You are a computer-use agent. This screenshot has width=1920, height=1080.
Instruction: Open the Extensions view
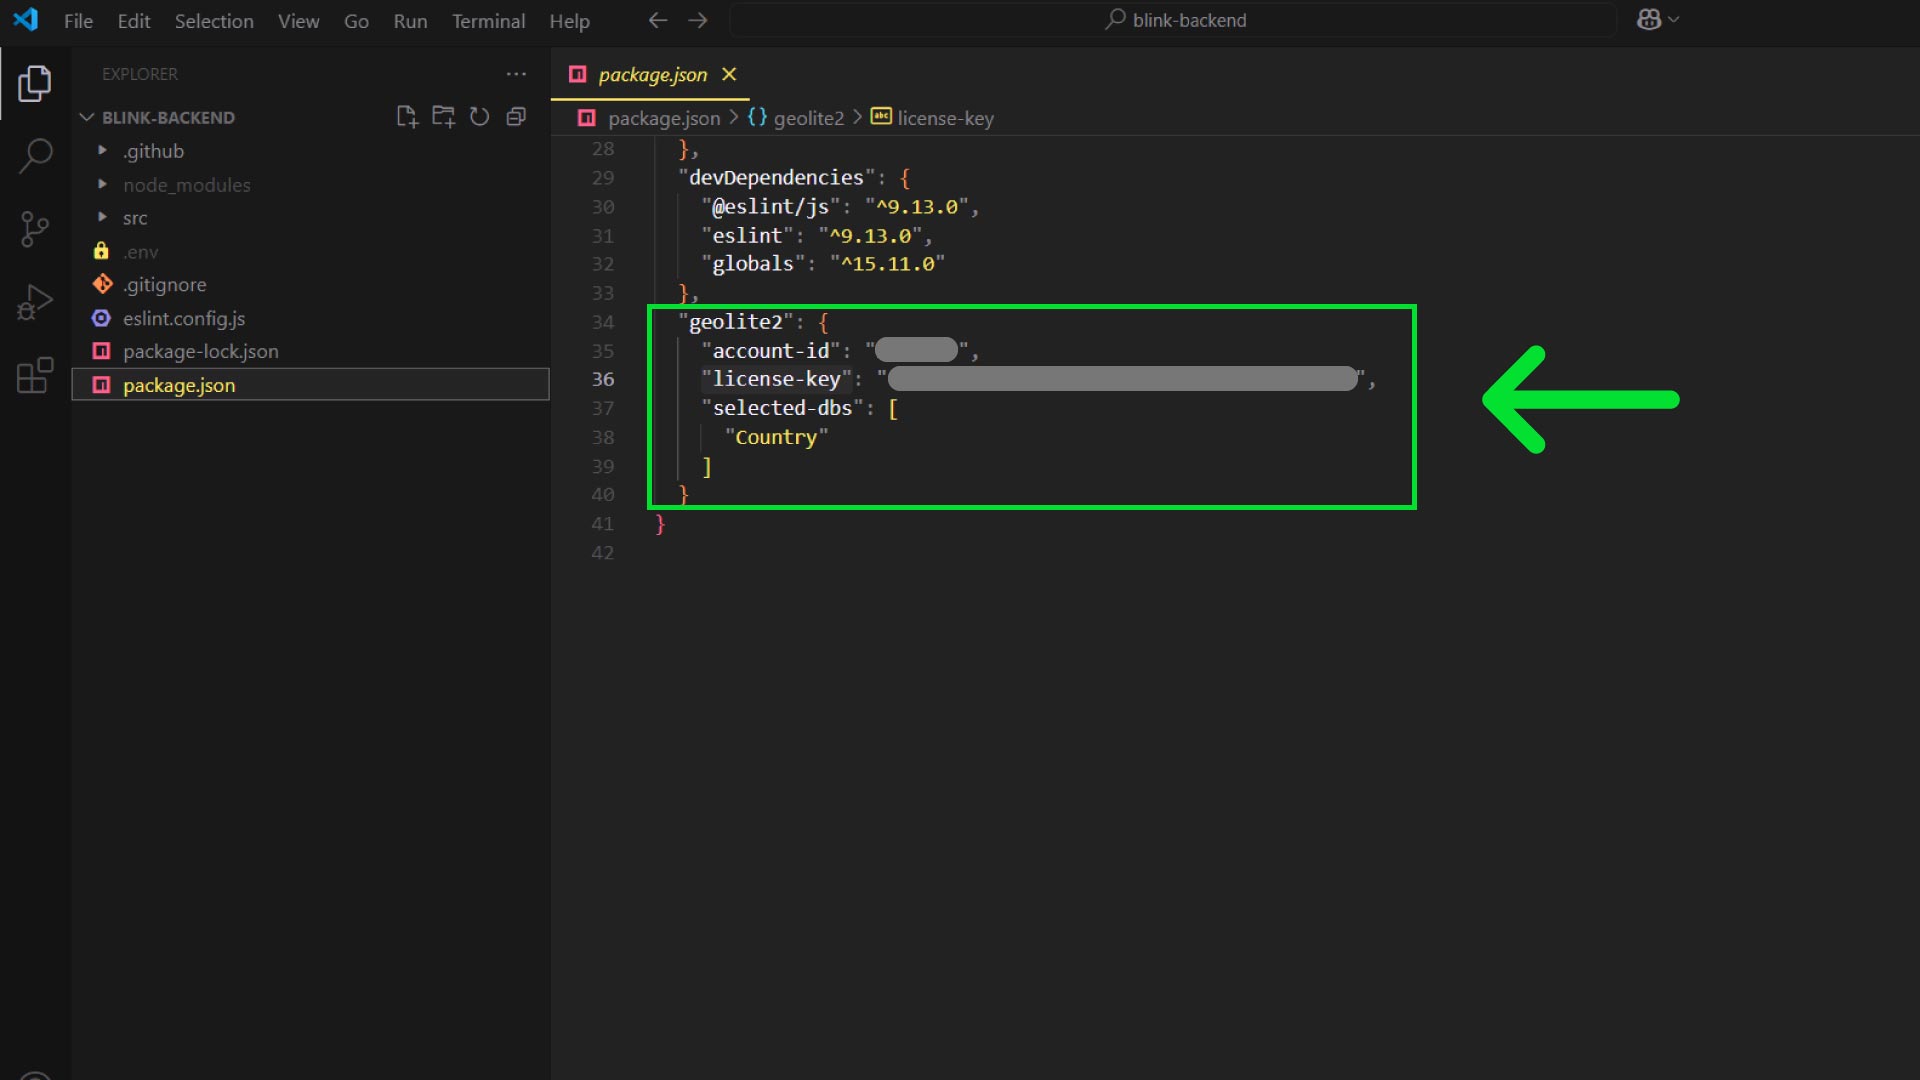coord(35,375)
